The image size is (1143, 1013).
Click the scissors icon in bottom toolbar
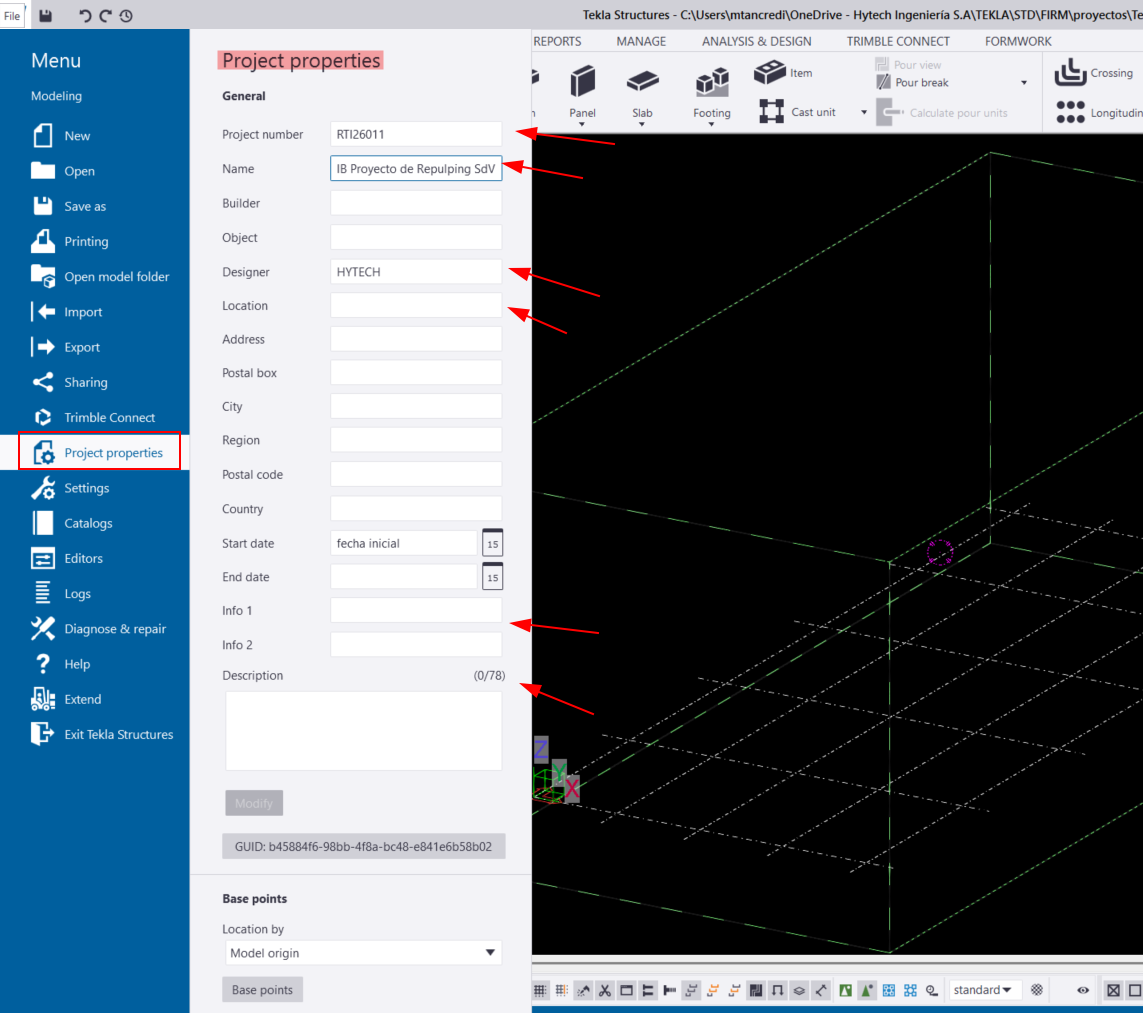[x=605, y=990]
